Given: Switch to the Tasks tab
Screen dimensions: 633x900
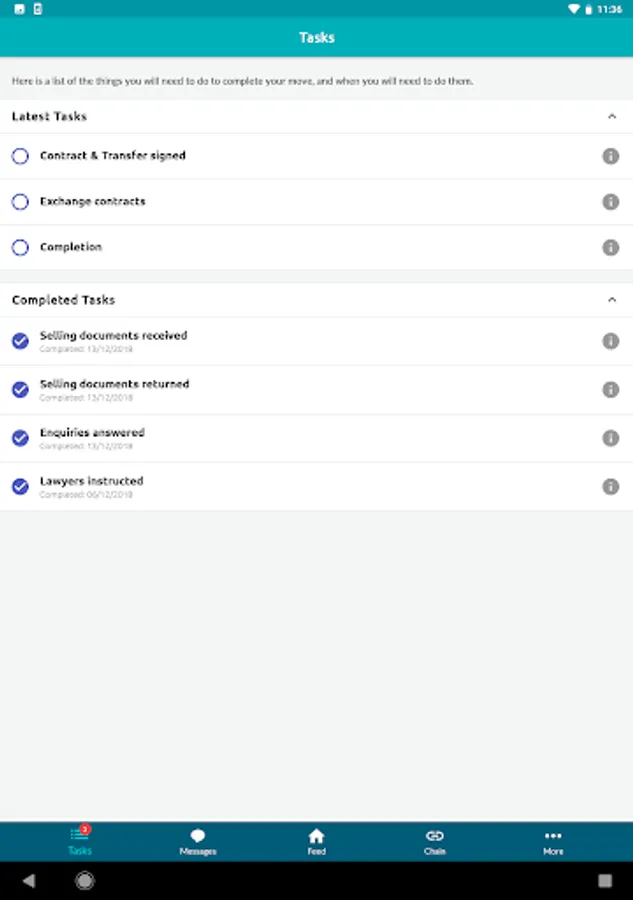Looking at the screenshot, I should coord(79,841).
